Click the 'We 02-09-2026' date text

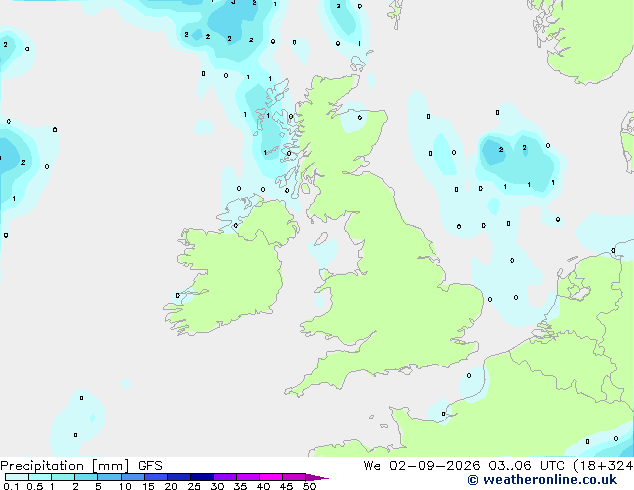pyautogui.click(x=422, y=466)
